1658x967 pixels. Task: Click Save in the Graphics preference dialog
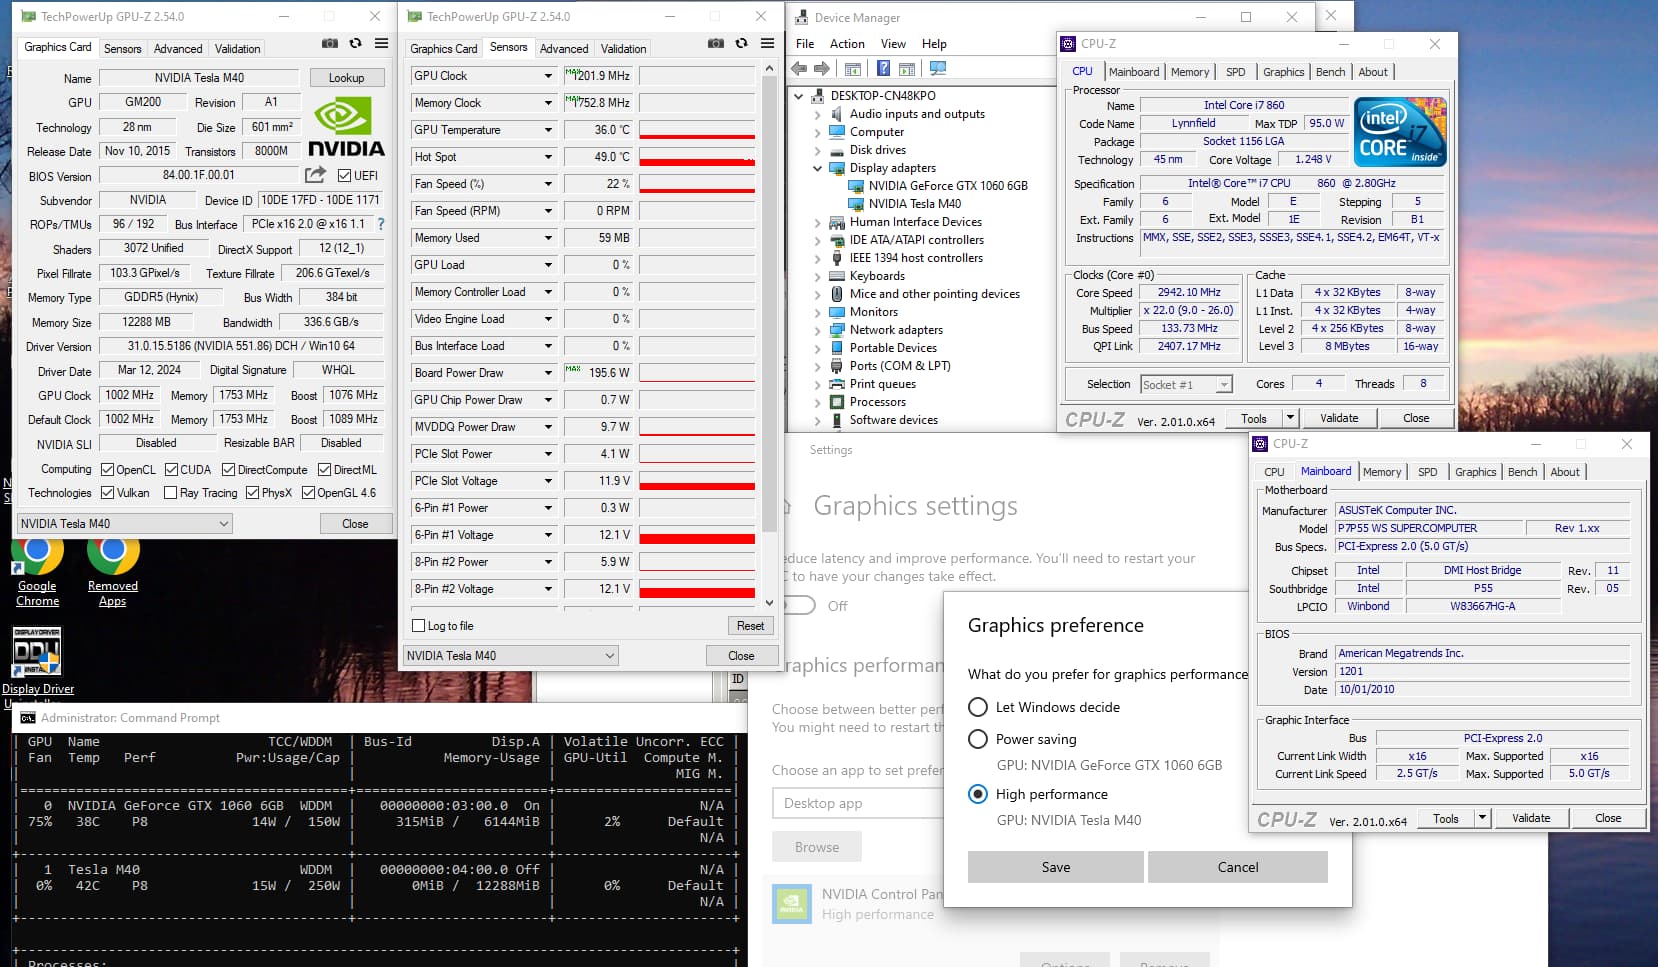(x=1055, y=867)
